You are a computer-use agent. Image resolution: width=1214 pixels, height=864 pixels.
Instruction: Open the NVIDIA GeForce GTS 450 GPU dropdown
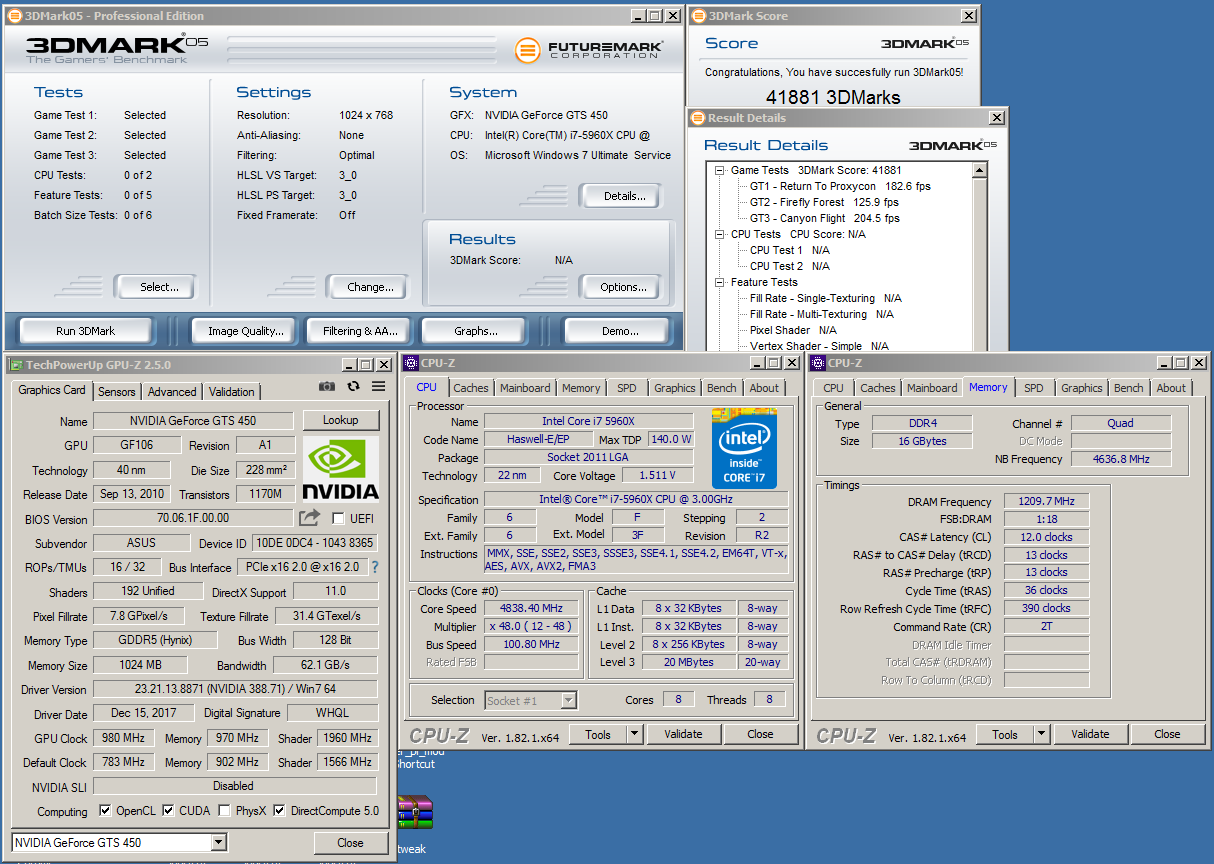coord(219,843)
